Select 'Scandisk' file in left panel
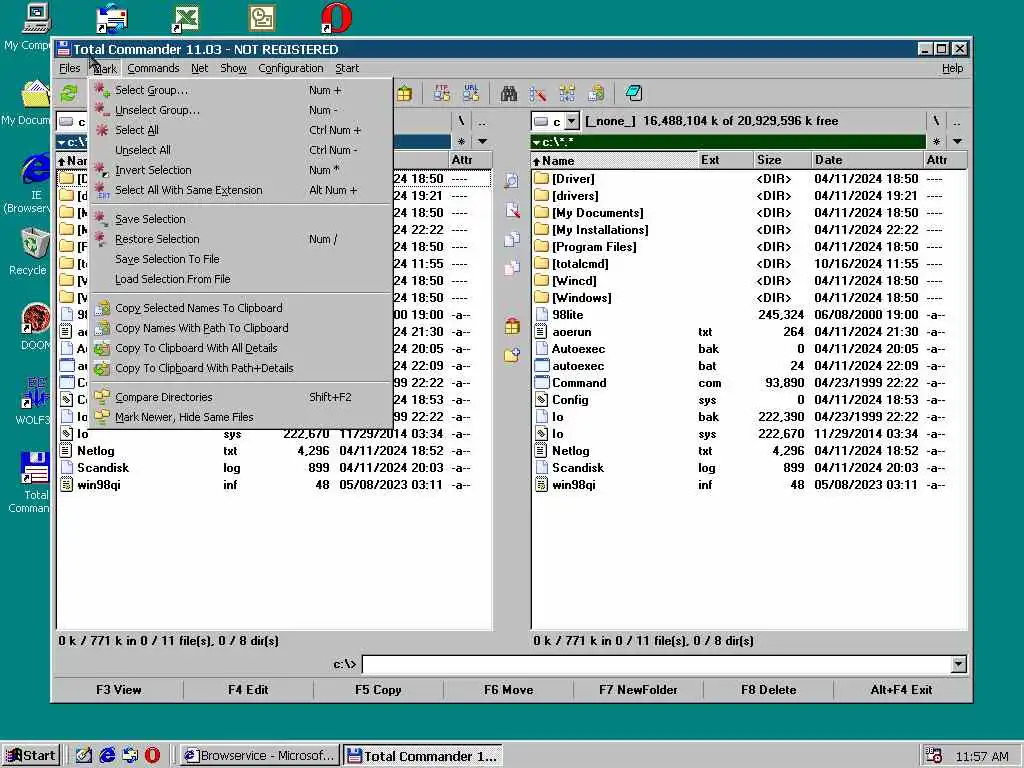 tap(103, 468)
